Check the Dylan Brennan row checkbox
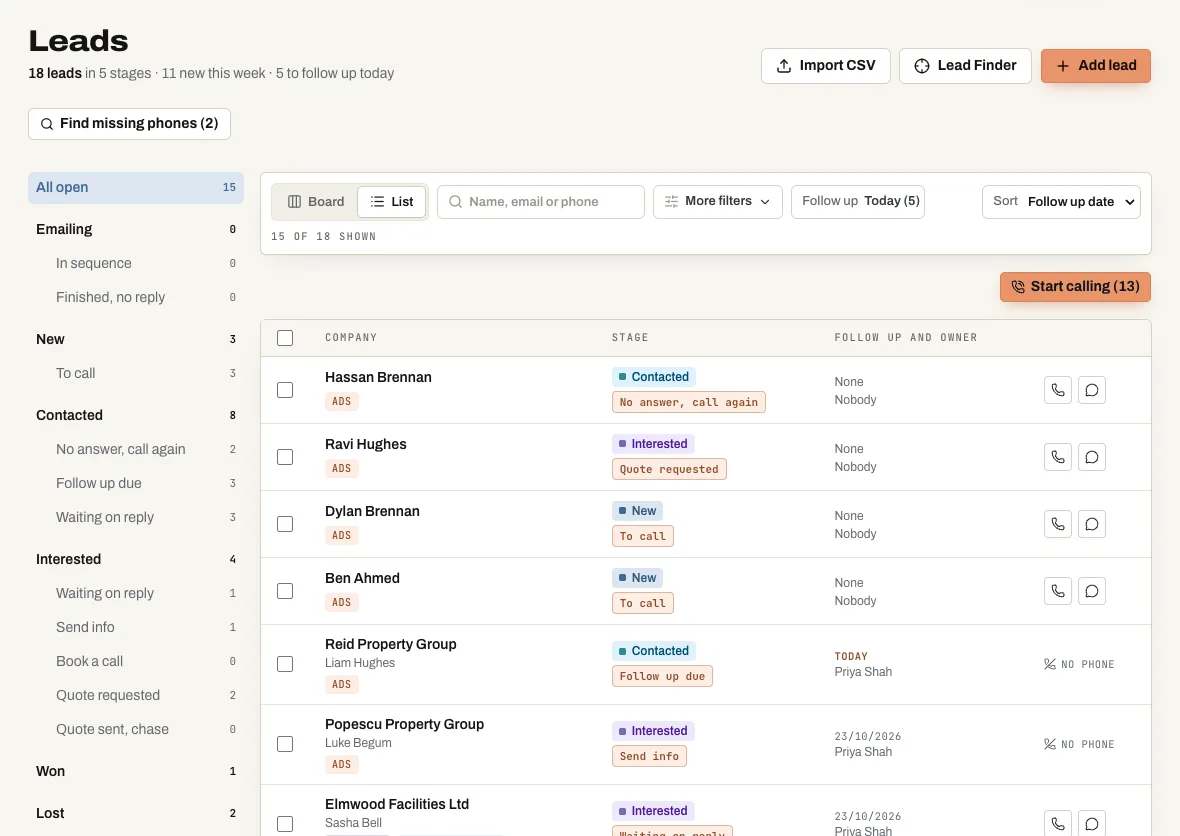The height and width of the screenshot is (836, 1180). pos(284,524)
